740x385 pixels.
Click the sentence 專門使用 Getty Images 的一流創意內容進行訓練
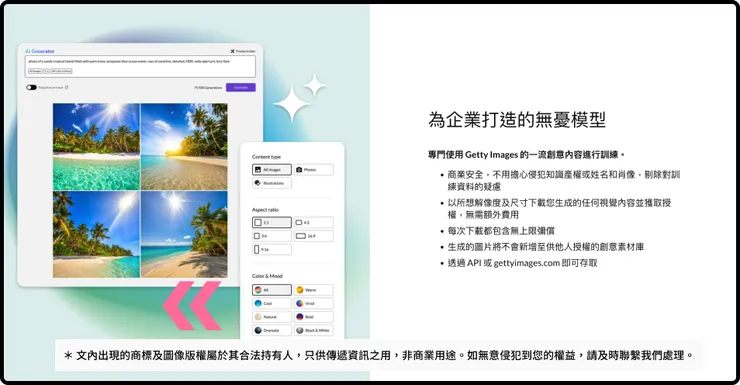tap(527, 155)
